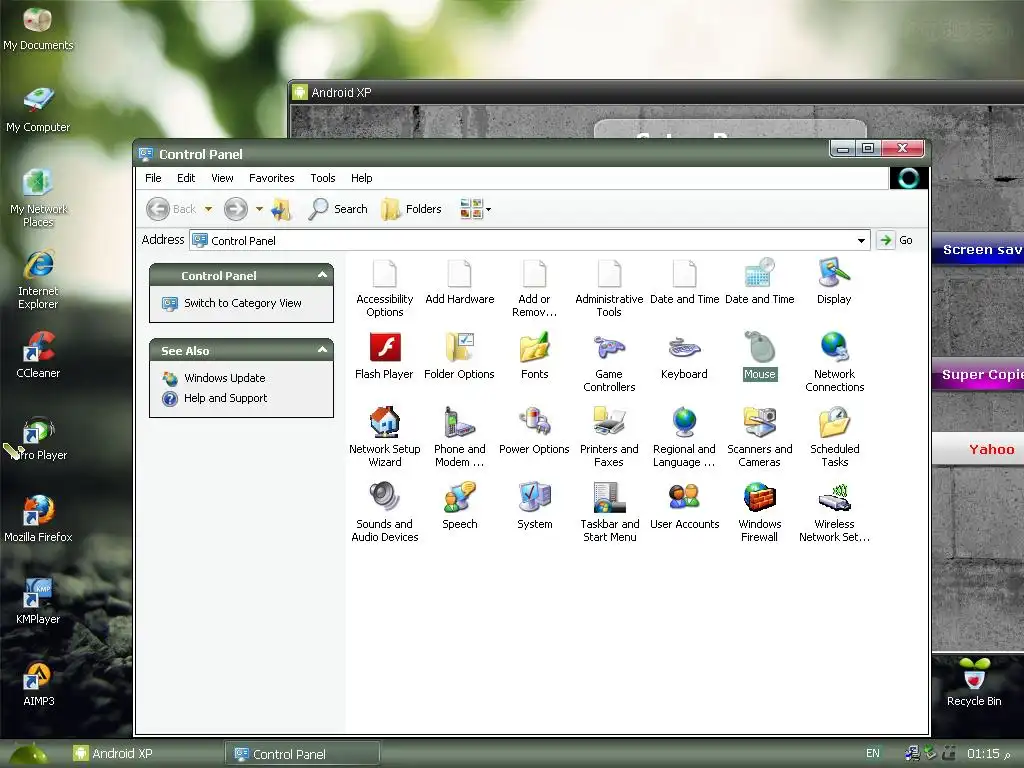Viewport: 1024px width, 768px height.
Task: Open Administrative Tools
Action: 609,288
